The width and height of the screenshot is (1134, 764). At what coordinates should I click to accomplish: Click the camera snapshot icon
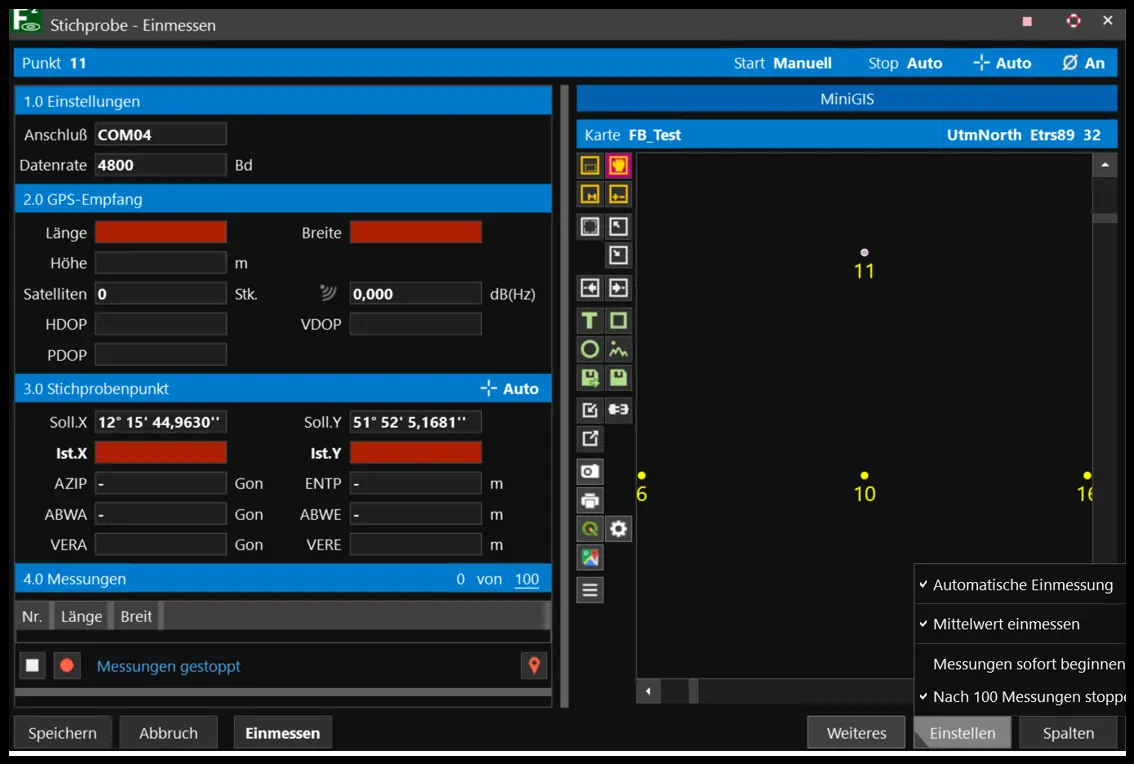[590, 471]
